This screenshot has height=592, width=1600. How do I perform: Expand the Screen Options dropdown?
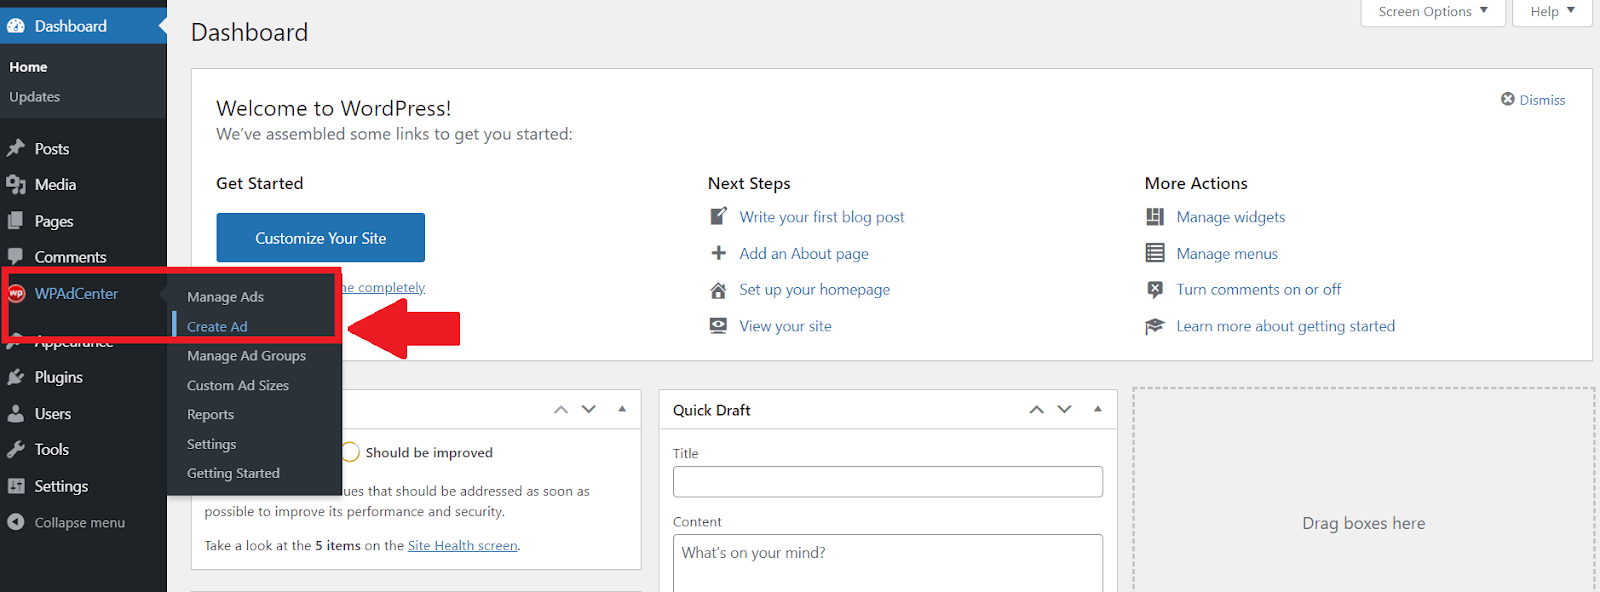click(x=1432, y=12)
